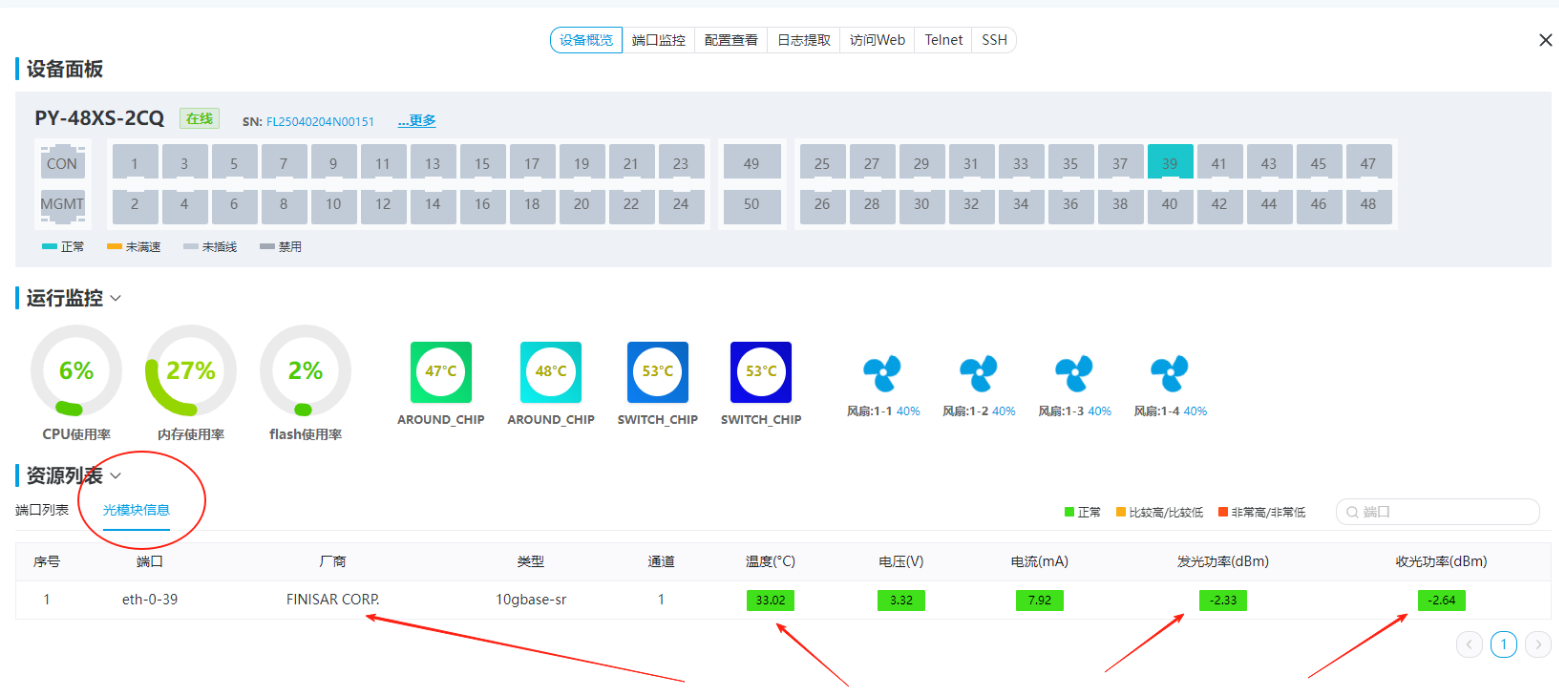
Task: Click the red 非常高/非常低 legend swatch
Action: pos(1222,512)
